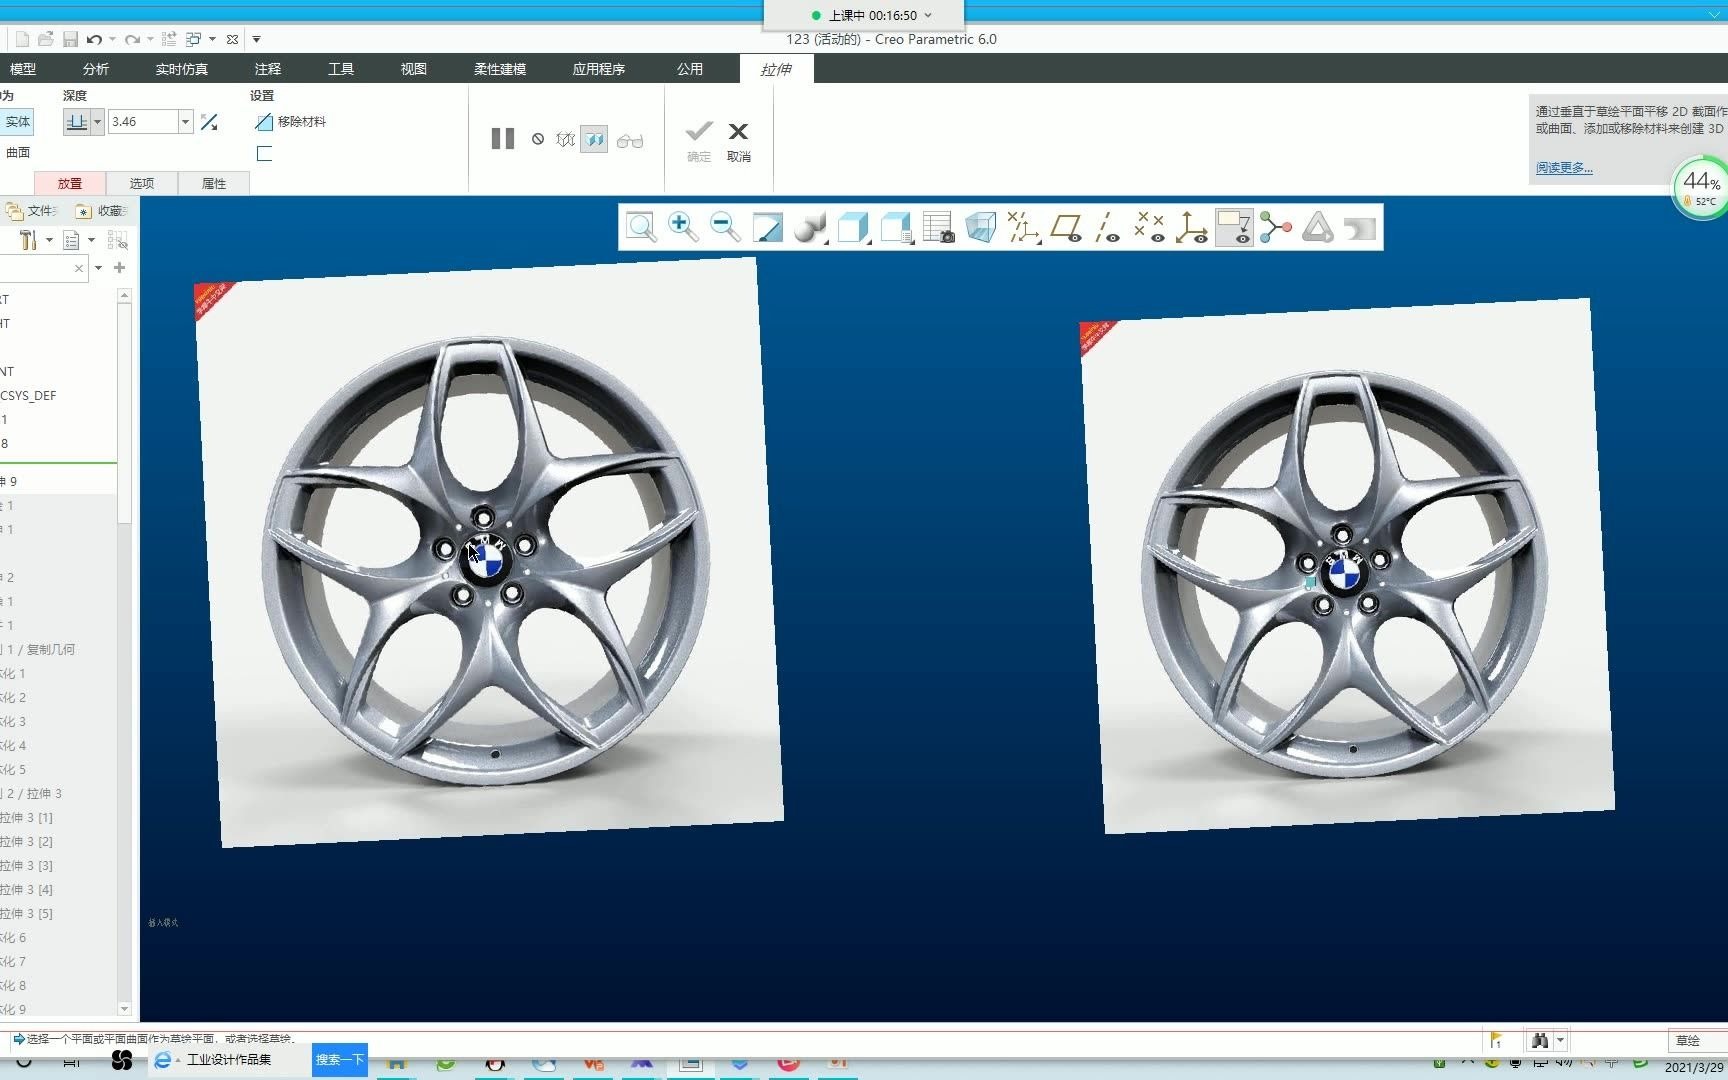Click the 阅读更多 link
1728x1080 pixels.
pyautogui.click(x=1564, y=168)
